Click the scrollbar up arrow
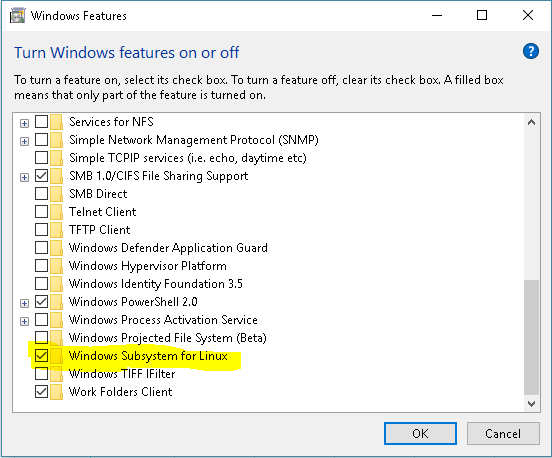 pos(532,123)
